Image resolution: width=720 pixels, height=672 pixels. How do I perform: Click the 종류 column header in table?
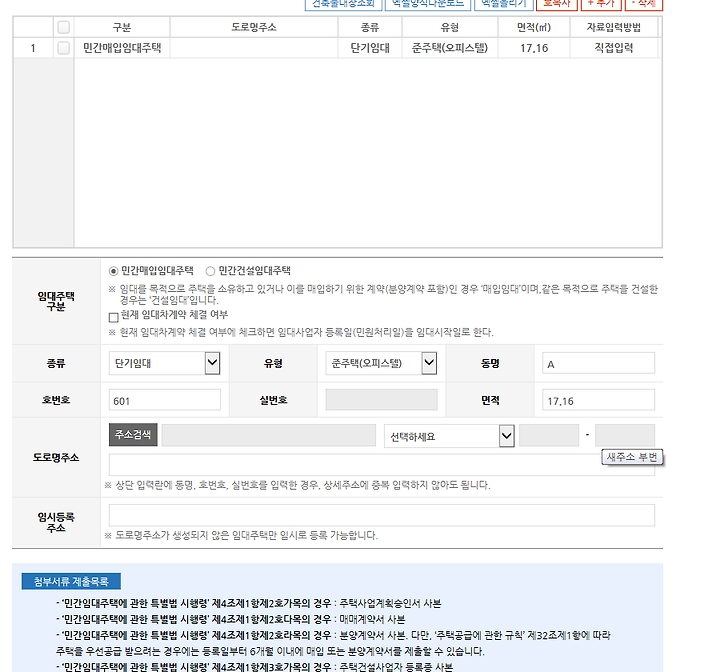click(x=370, y=27)
